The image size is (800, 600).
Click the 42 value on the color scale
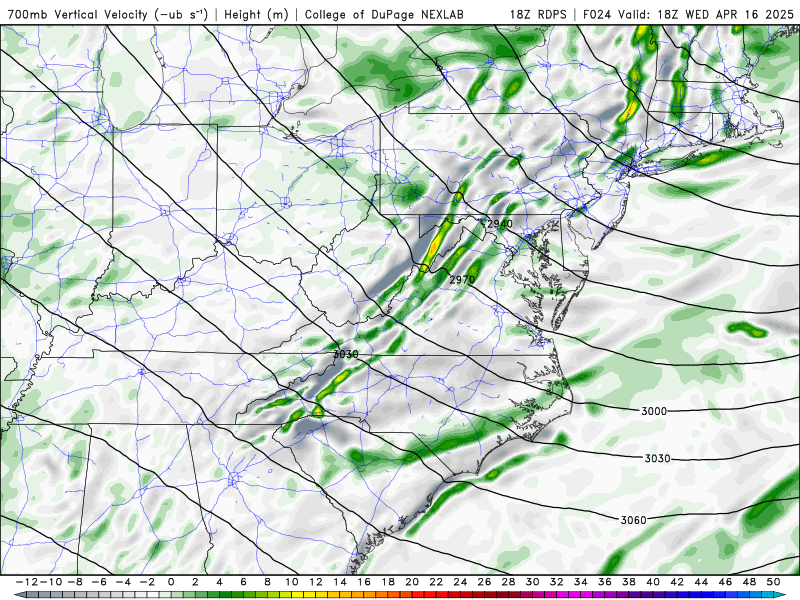[x=677, y=582]
